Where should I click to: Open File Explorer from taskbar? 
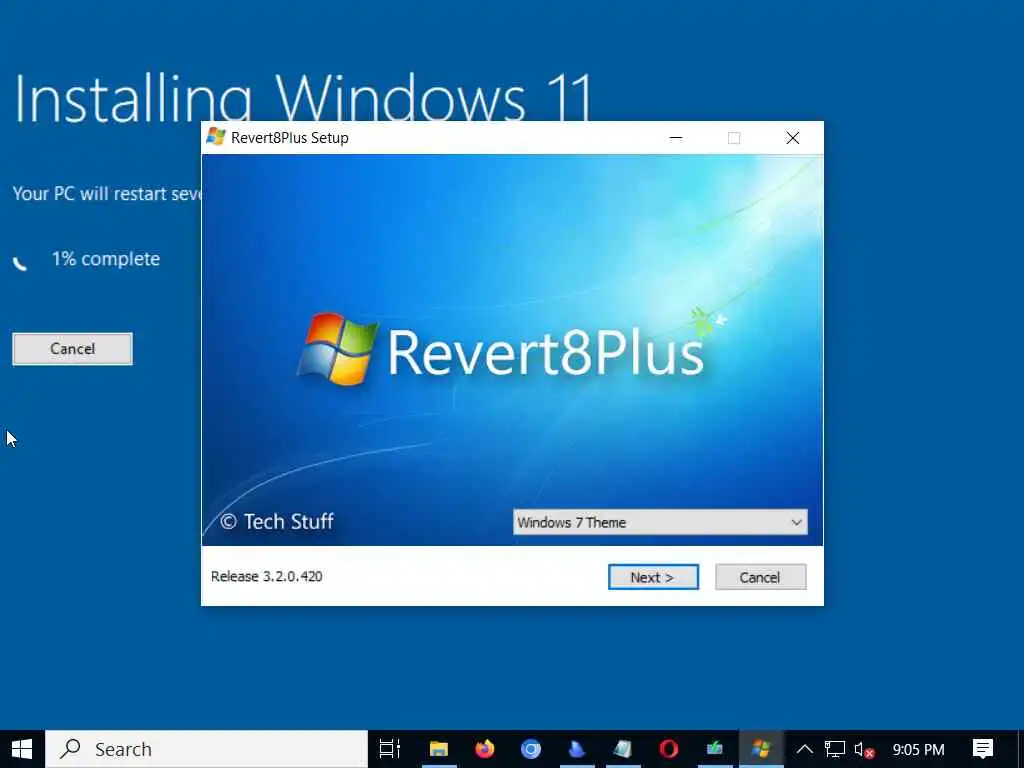[439, 749]
